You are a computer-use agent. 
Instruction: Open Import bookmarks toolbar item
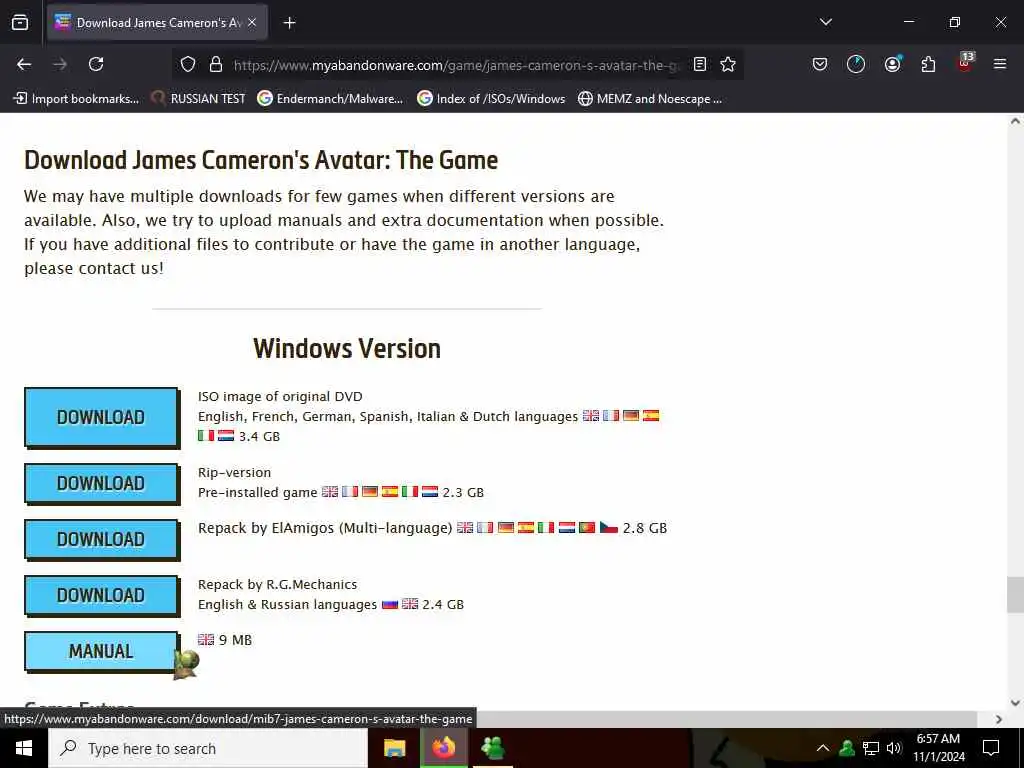76,99
